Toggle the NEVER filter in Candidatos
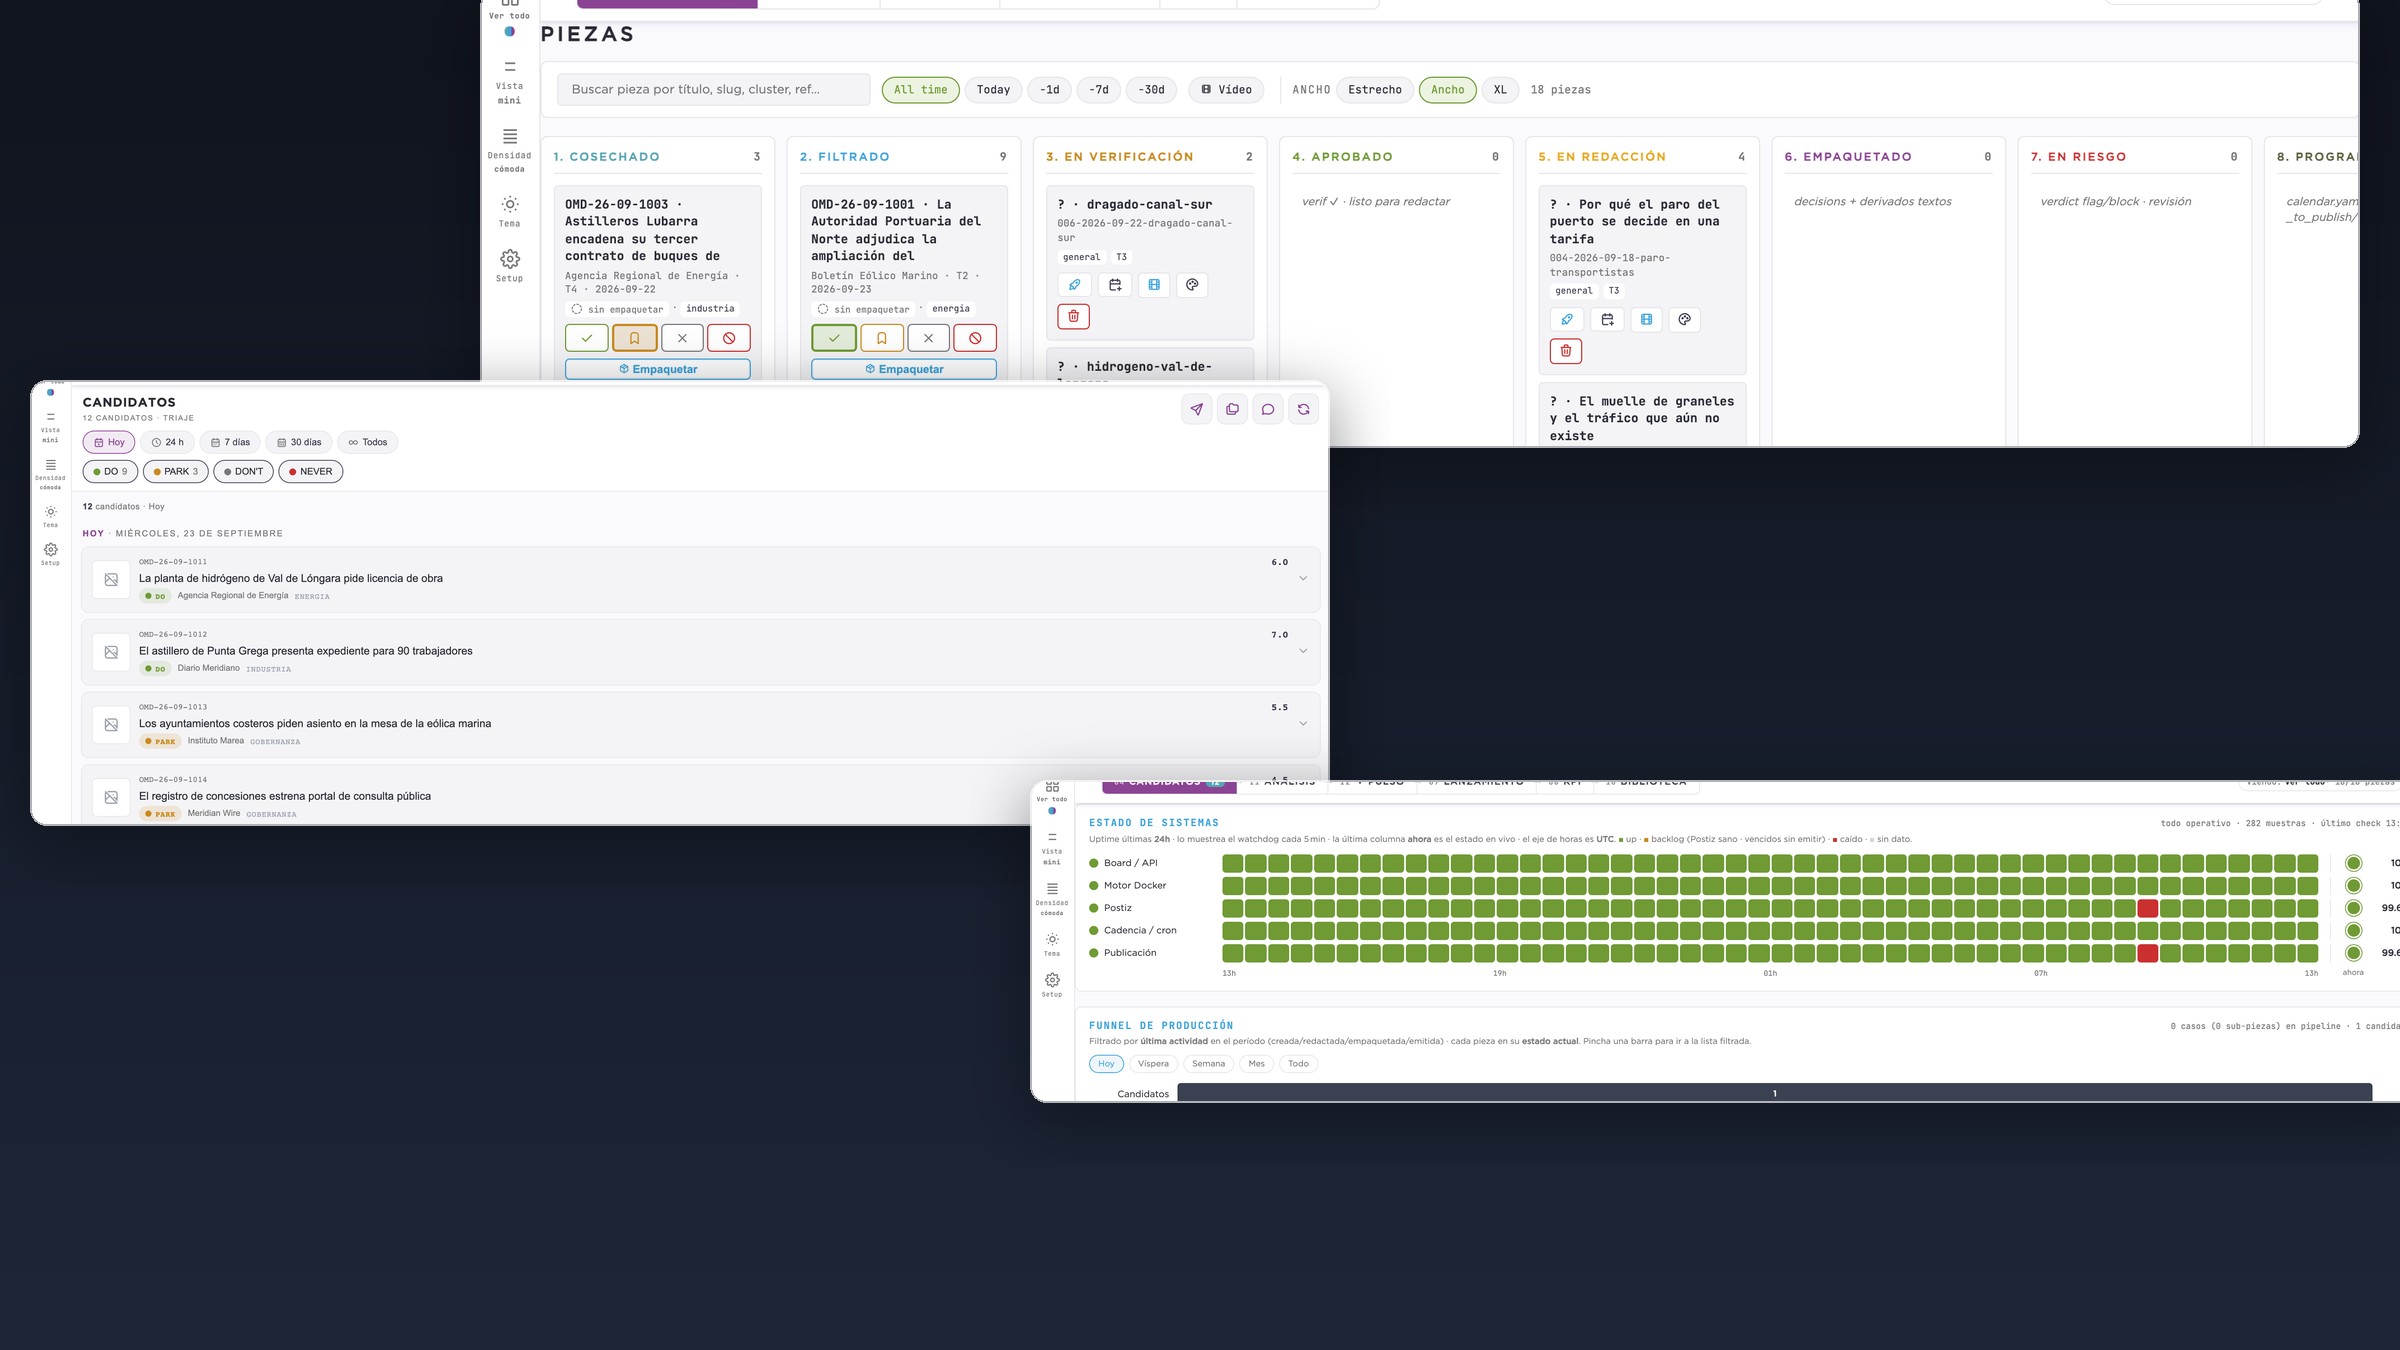 coord(311,472)
